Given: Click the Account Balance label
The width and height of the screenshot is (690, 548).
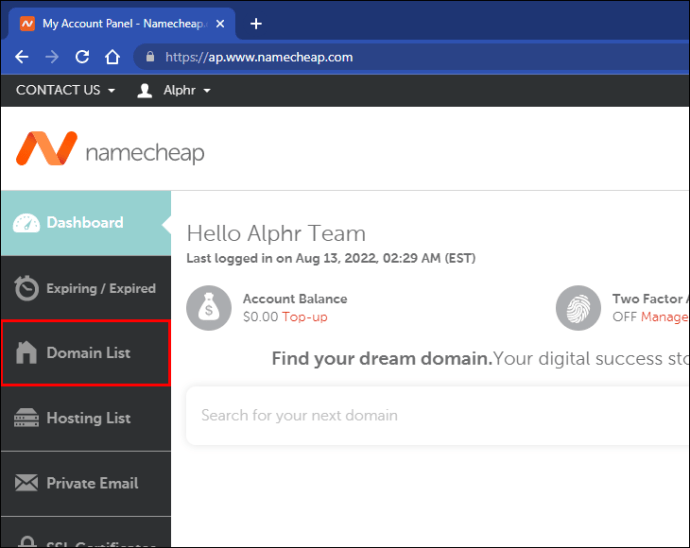Looking at the screenshot, I should point(295,299).
